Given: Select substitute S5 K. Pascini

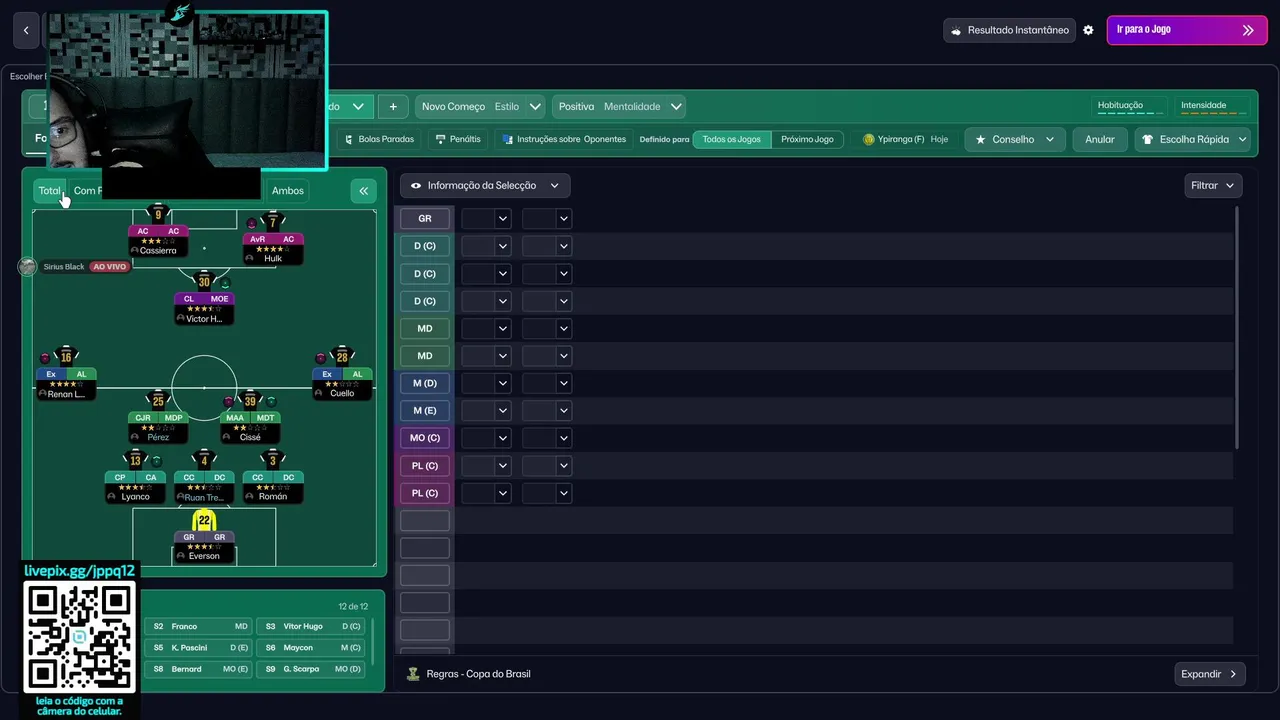Looking at the screenshot, I should click(200, 648).
